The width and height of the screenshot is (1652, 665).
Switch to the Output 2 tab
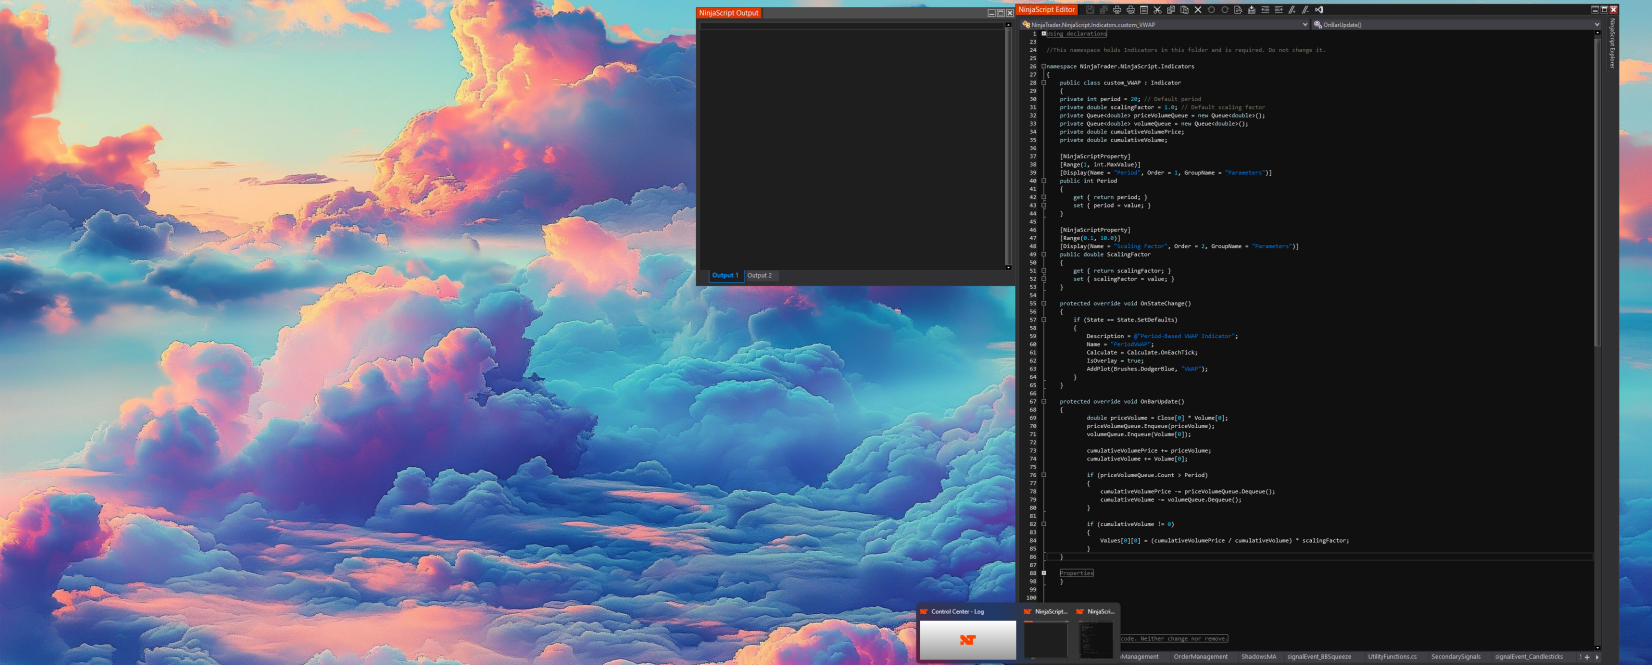tap(760, 276)
